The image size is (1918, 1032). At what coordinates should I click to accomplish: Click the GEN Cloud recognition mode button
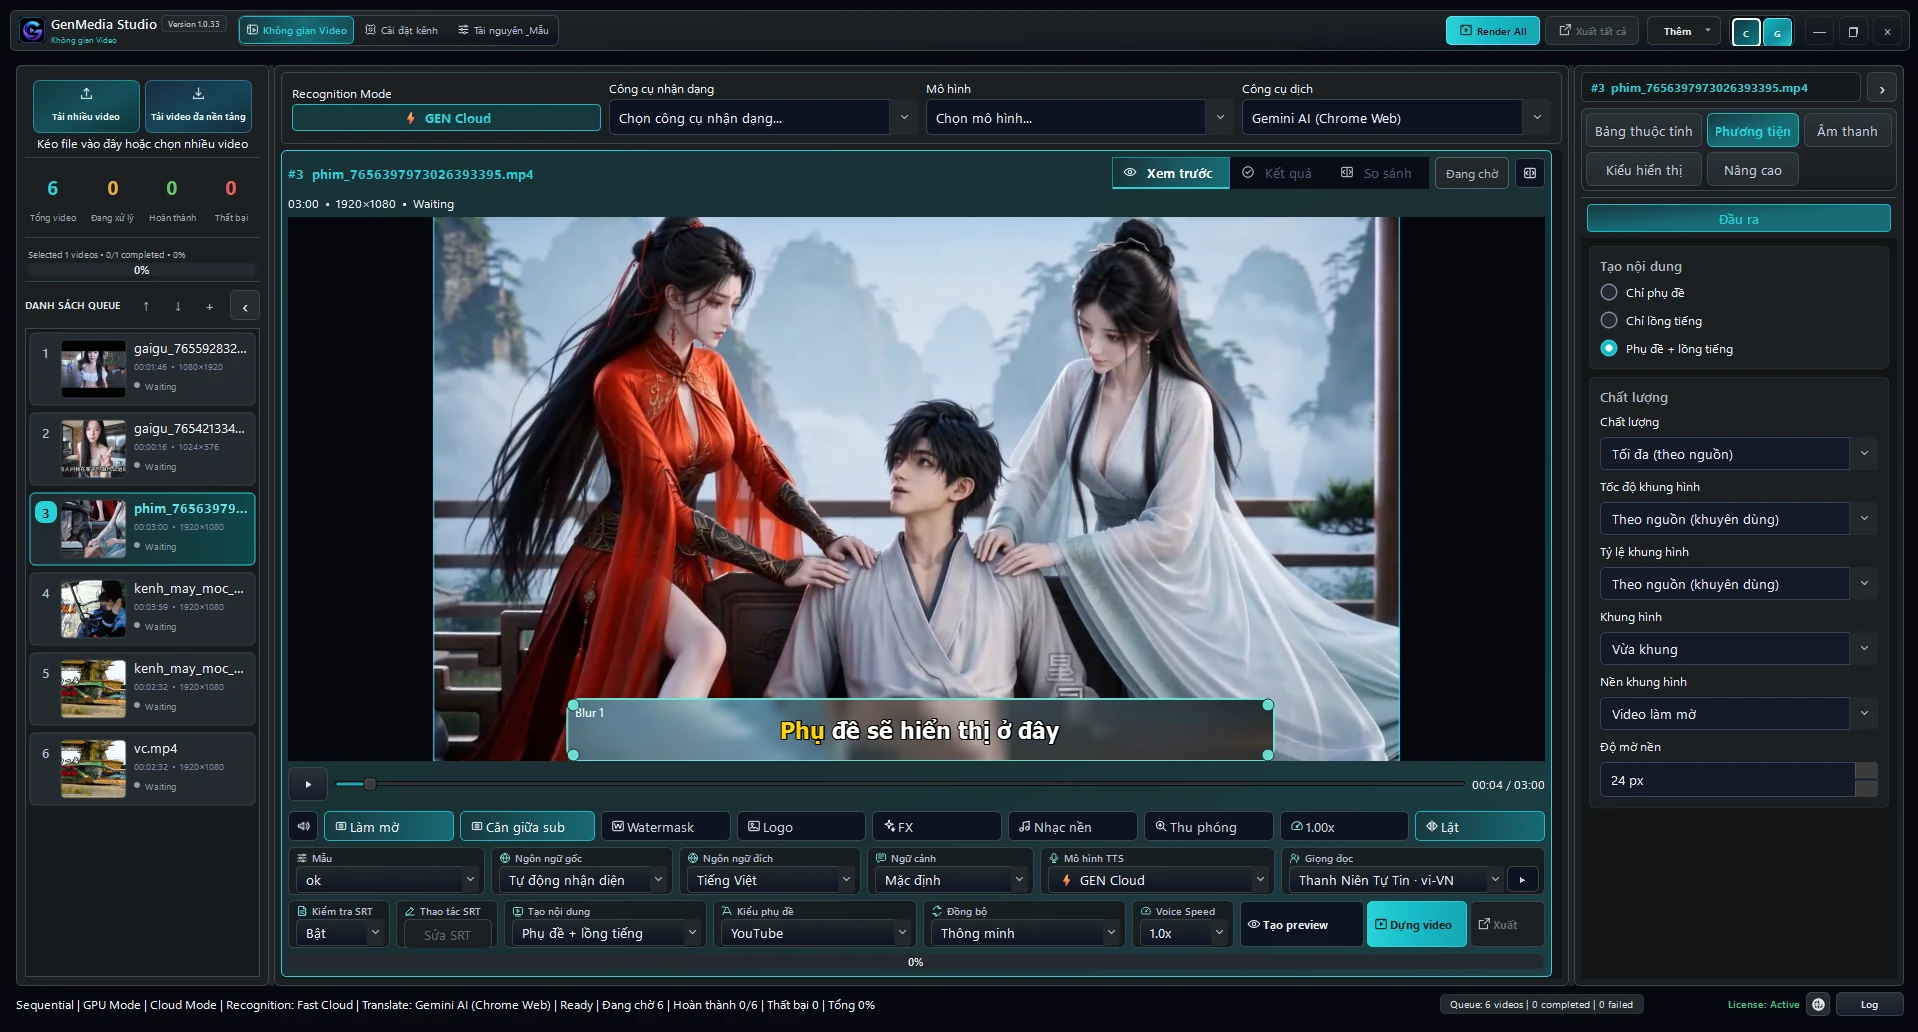[x=446, y=118]
